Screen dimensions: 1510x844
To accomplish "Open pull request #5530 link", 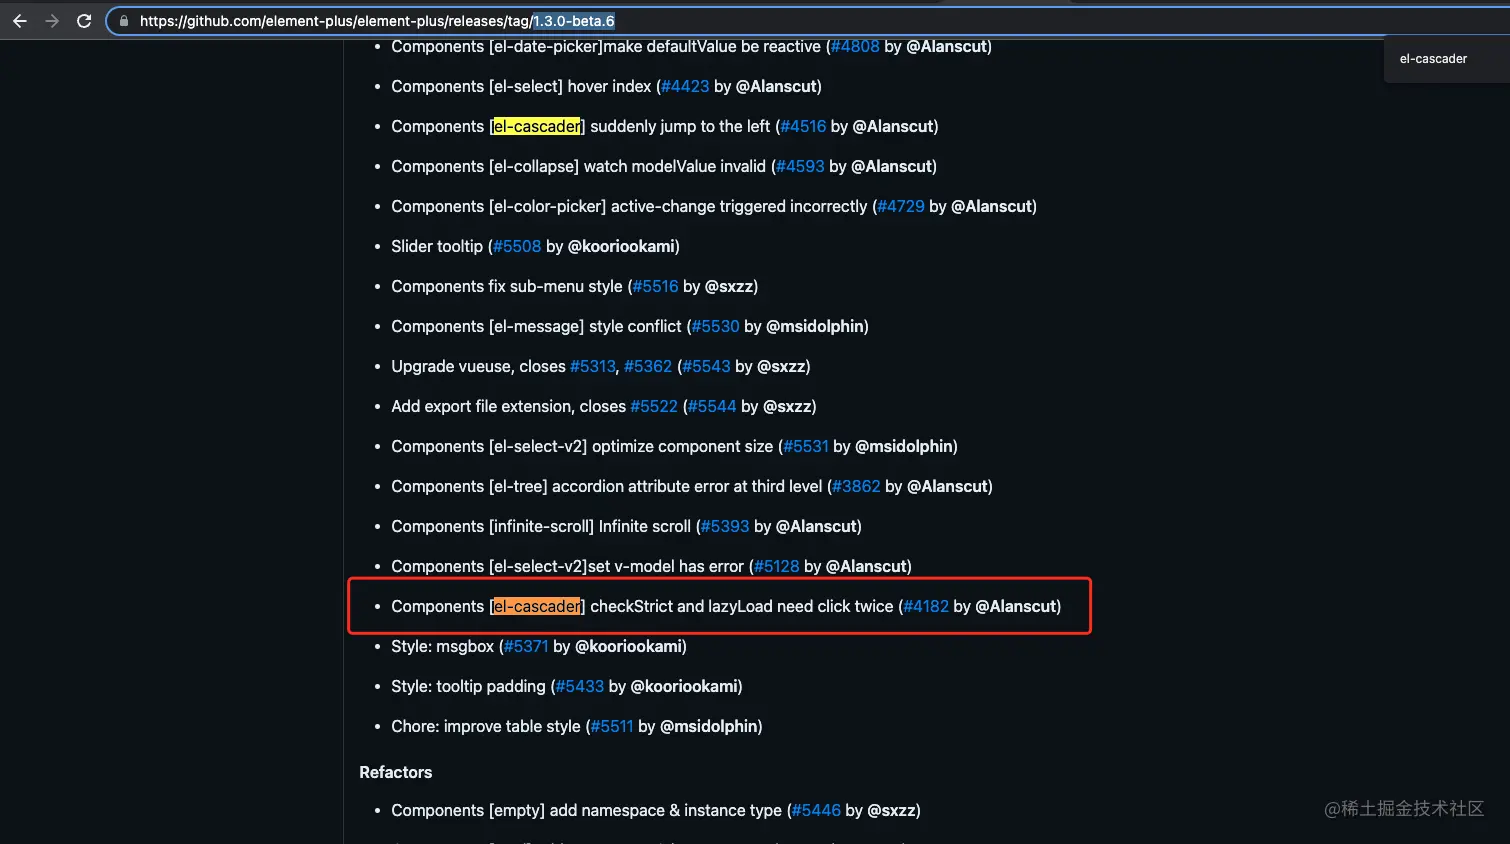I will (x=716, y=326).
